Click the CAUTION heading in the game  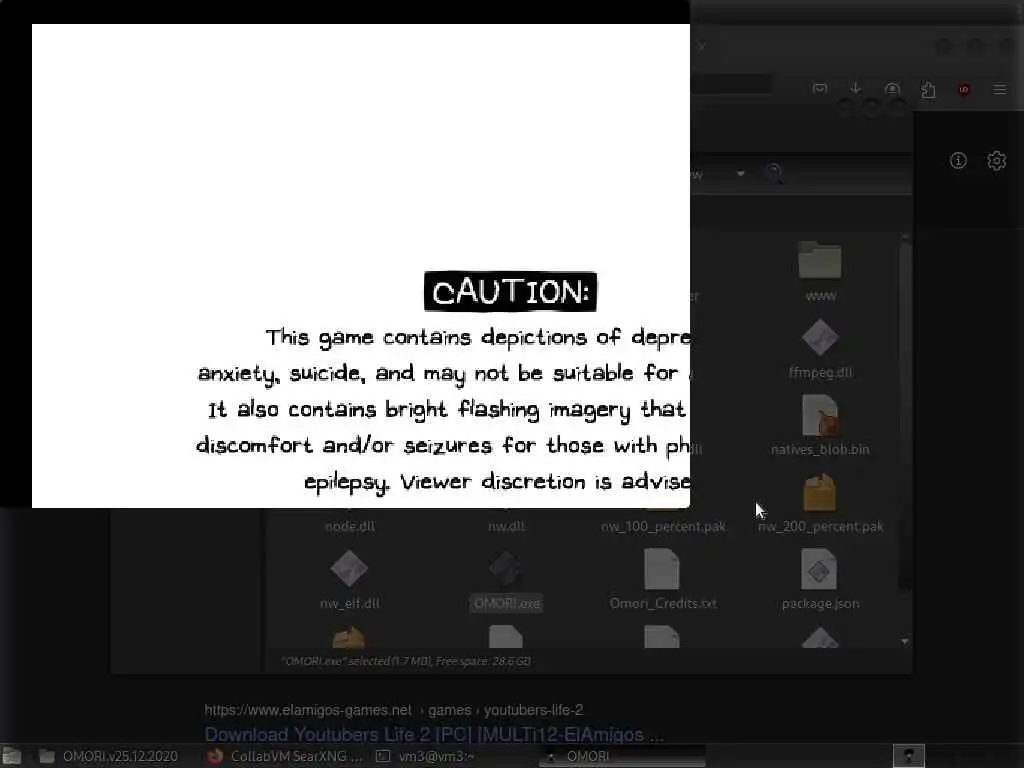pyautogui.click(x=510, y=291)
